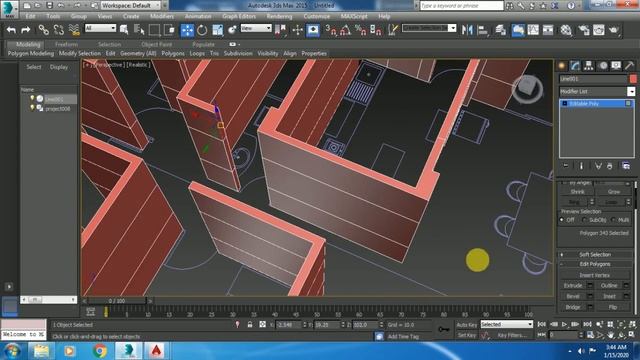Activate the Select and Rotate tool
This screenshot has height=360, width=640.
tap(202, 30)
